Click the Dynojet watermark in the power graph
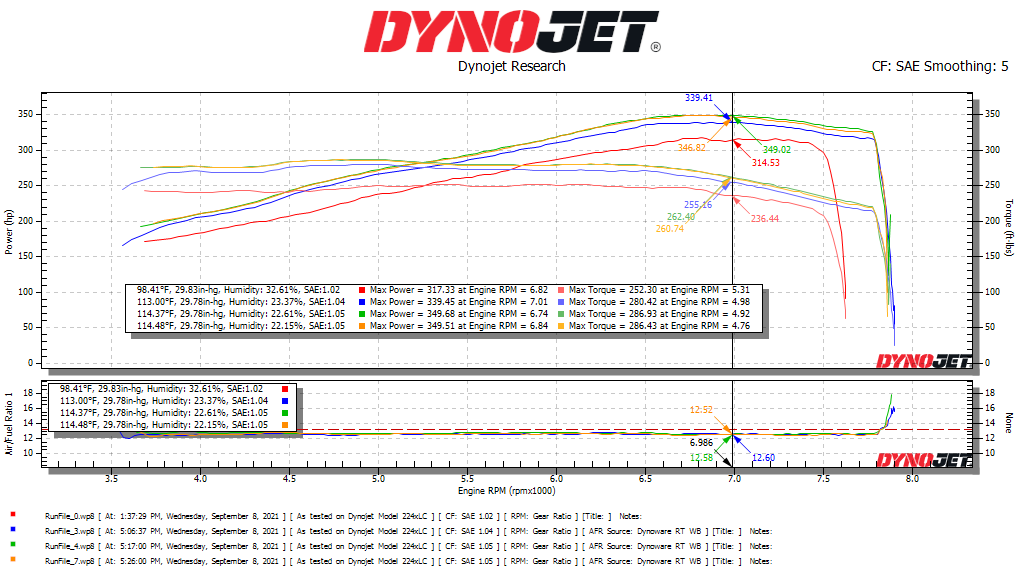The height and width of the screenshot is (576, 1024). 923,362
